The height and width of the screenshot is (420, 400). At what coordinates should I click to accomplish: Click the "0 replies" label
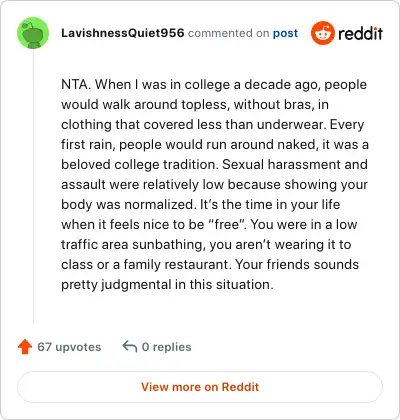(167, 347)
